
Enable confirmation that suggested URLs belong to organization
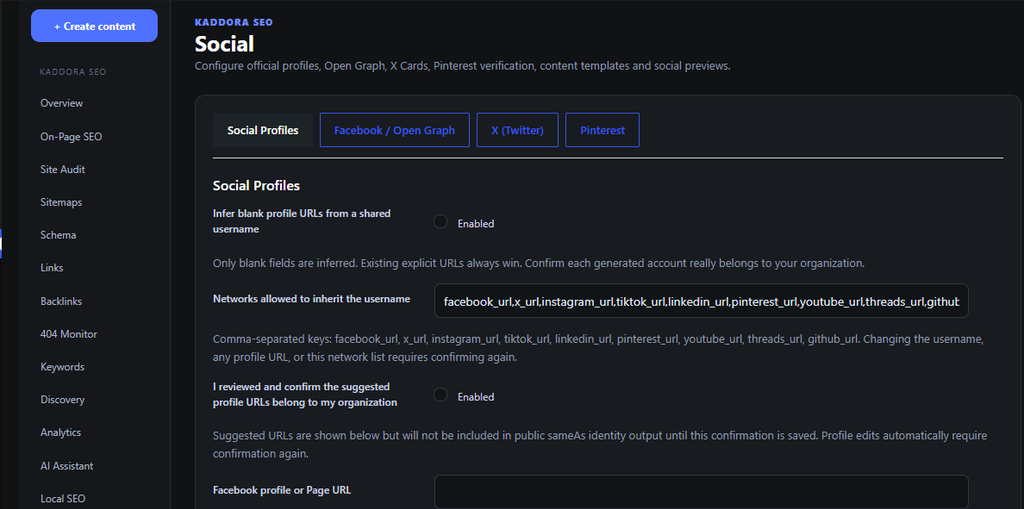[x=441, y=395]
